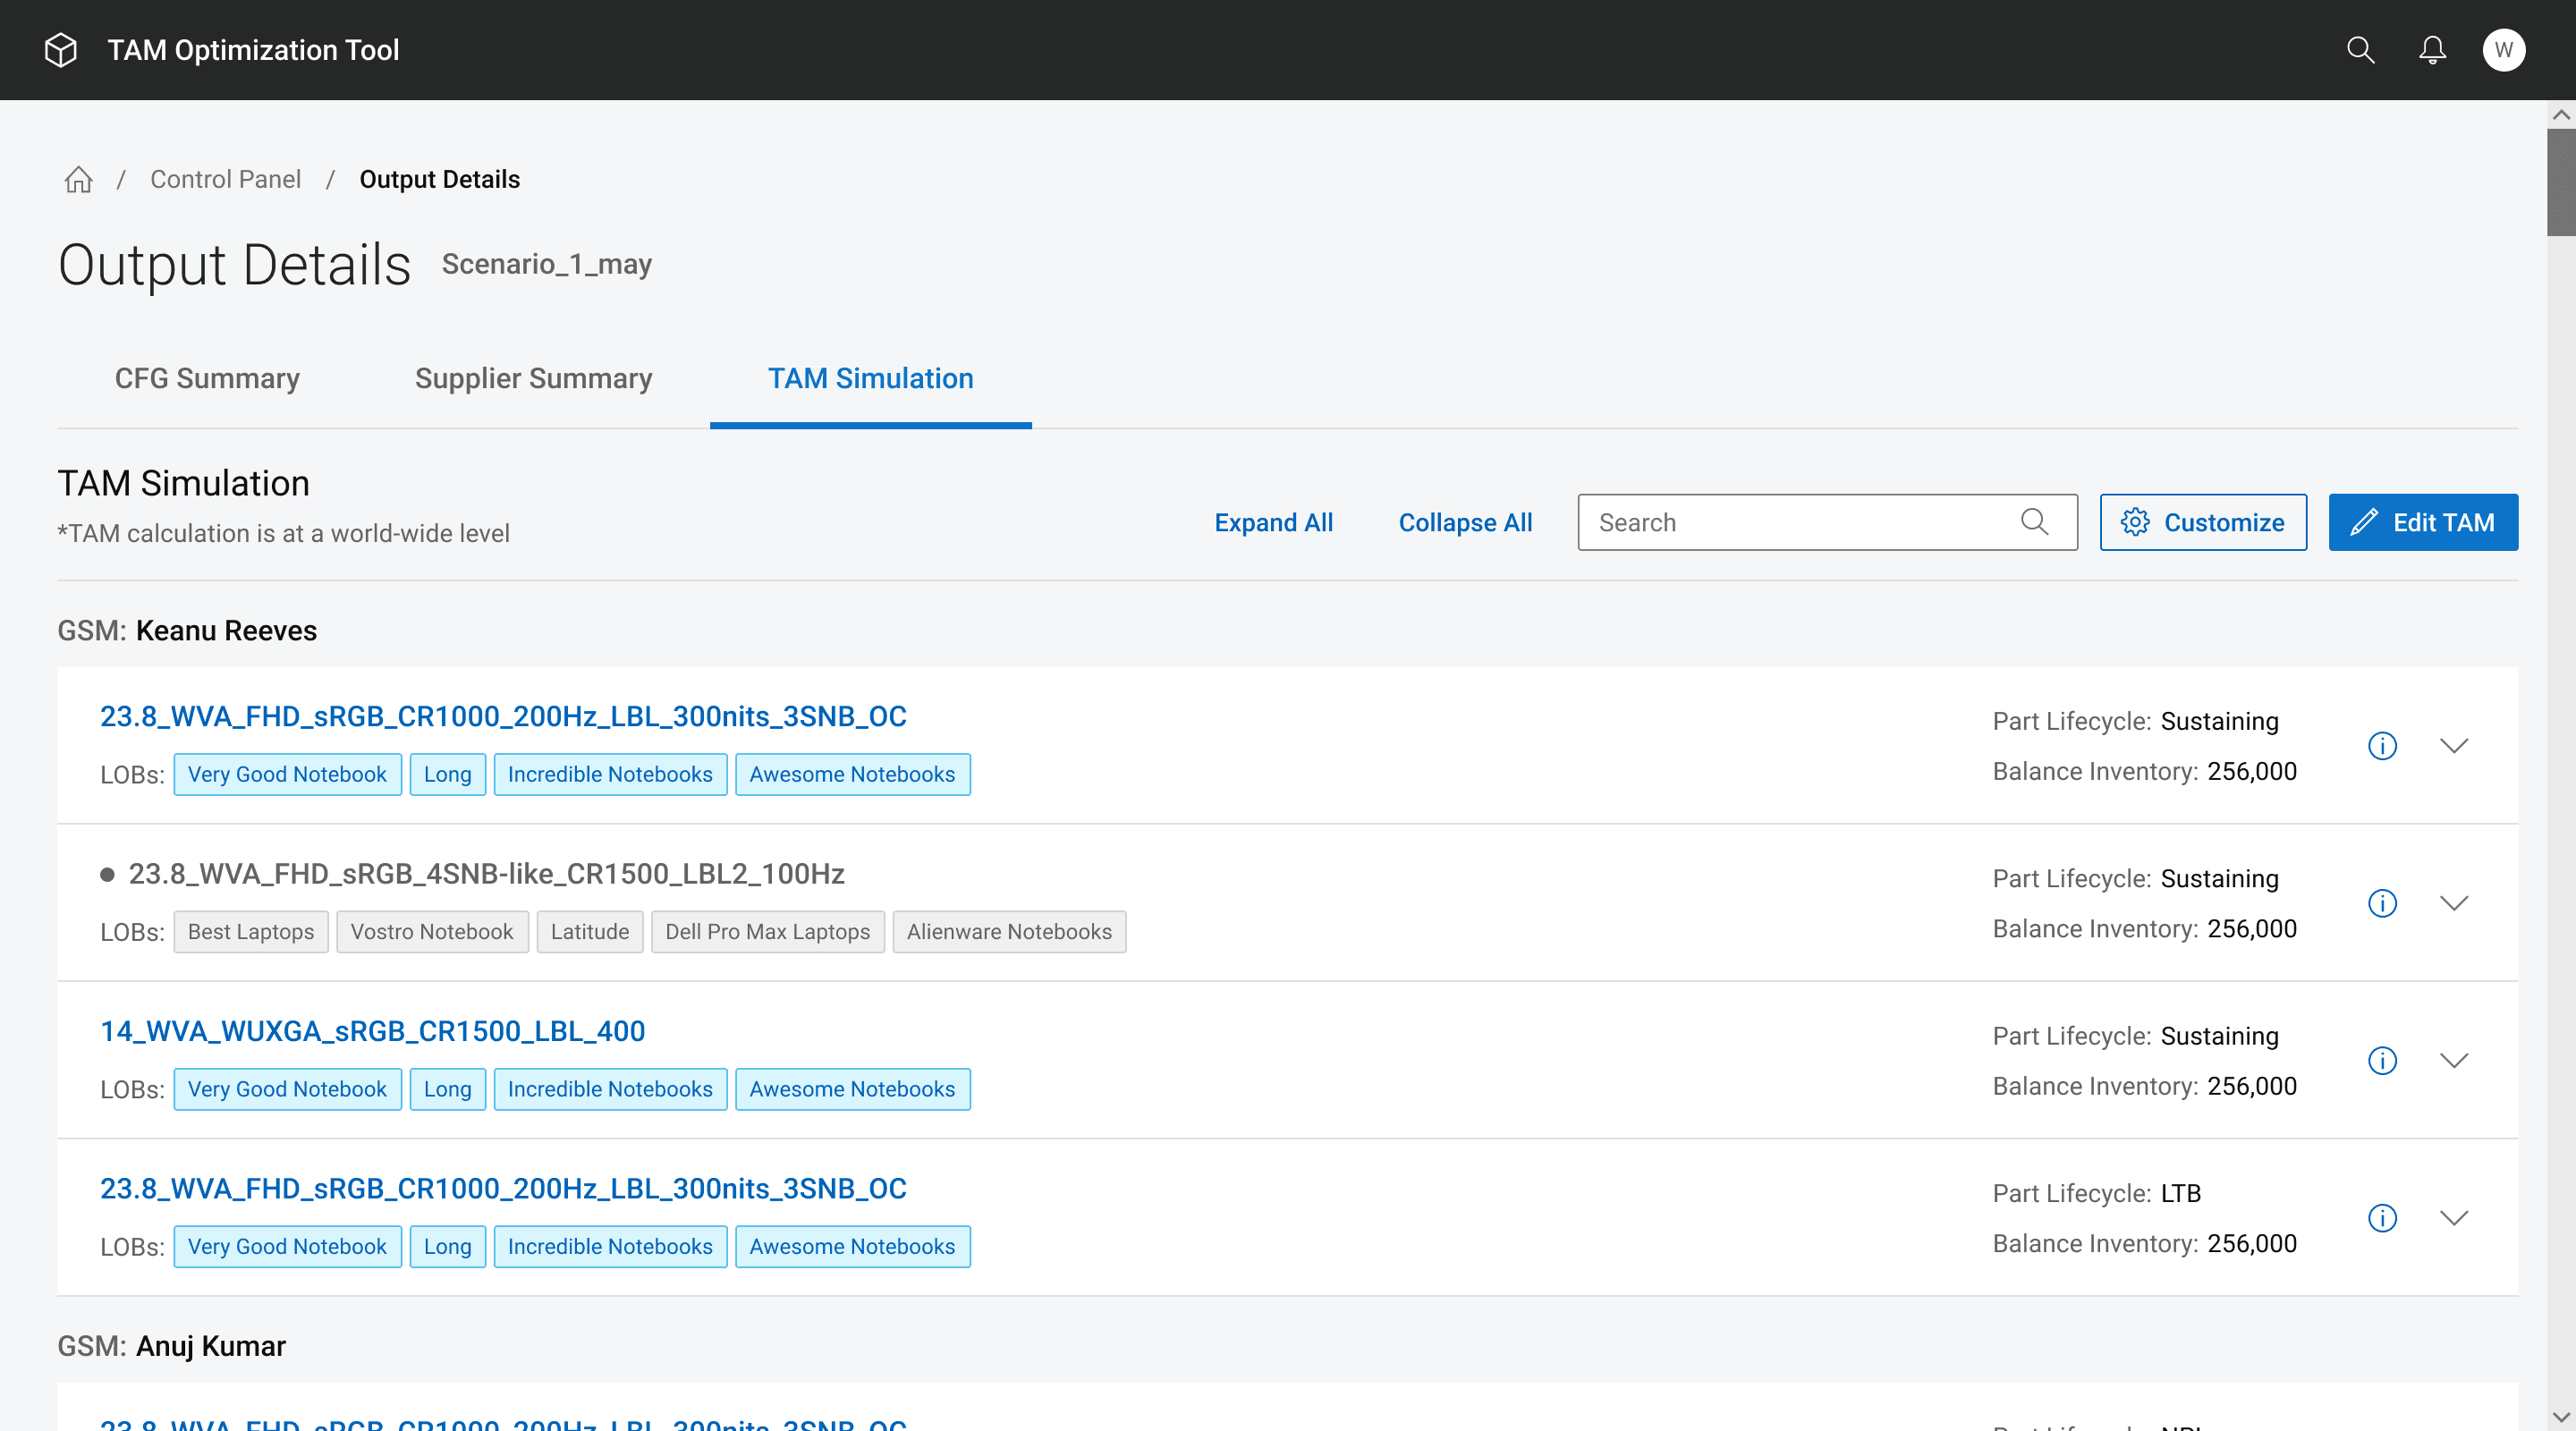Click the magnifier icon inside the search field
Viewport: 2576px width, 1431px height.
click(x=2034, y=522)
